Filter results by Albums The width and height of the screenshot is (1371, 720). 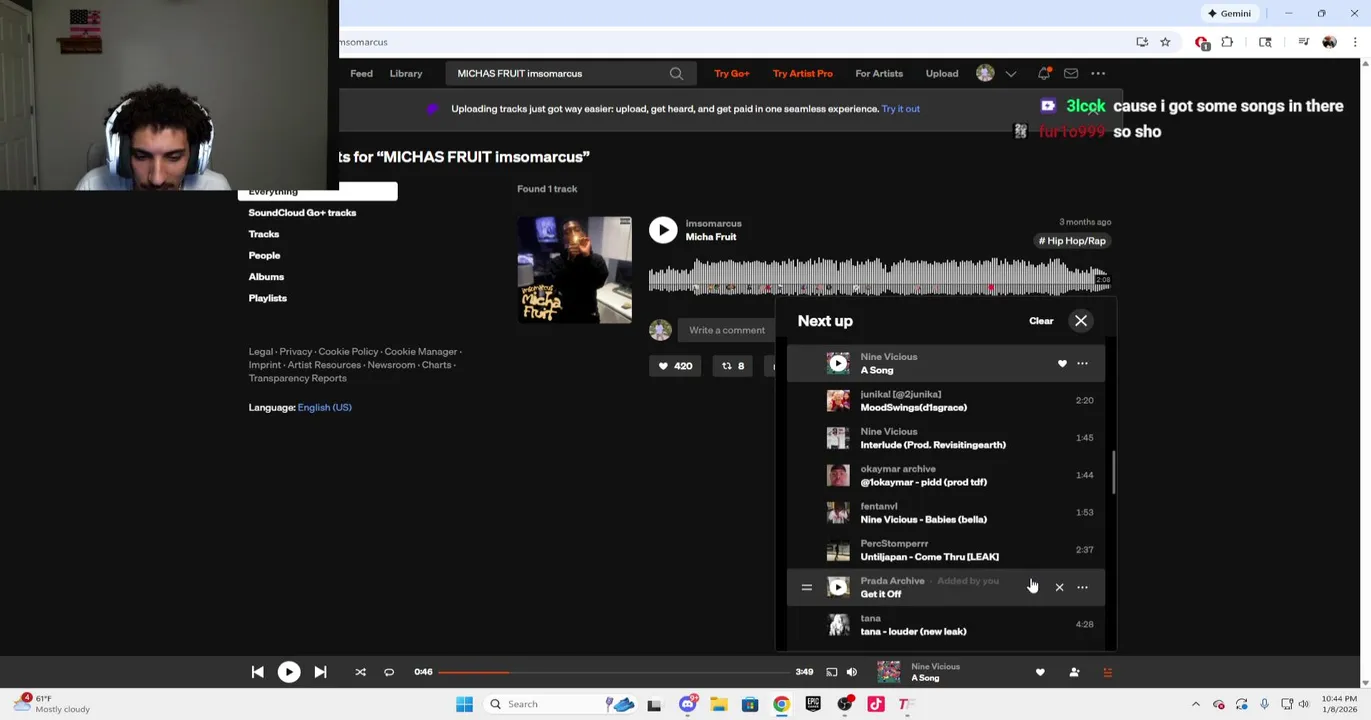click(266, 277)
